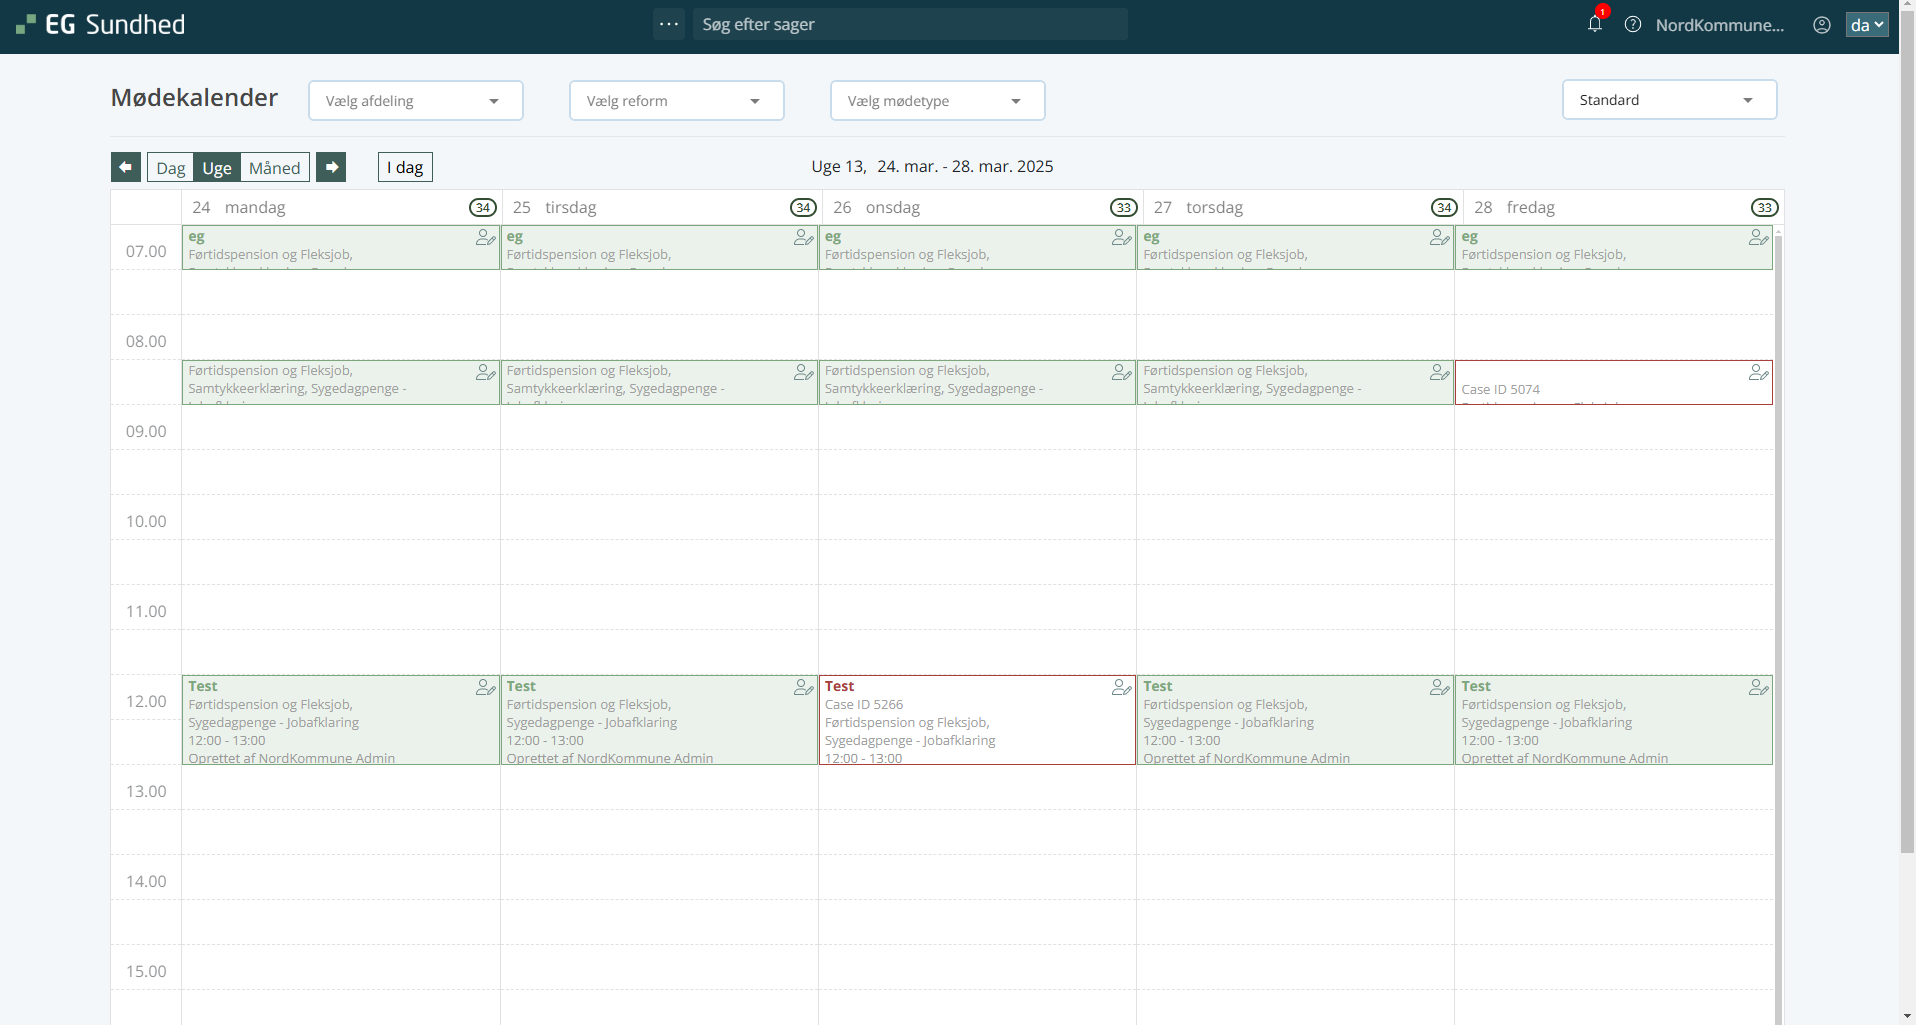The image size is (1916, 1025).
Task: Open the help question mark icon
Action: click(1633, 24)
